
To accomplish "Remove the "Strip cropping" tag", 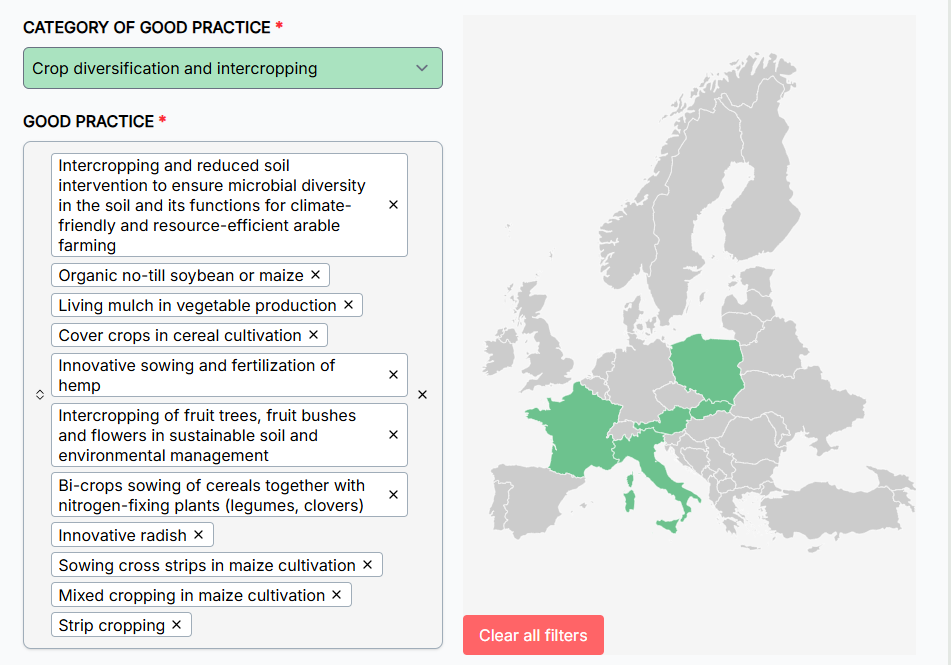I will tap(176, 625).
